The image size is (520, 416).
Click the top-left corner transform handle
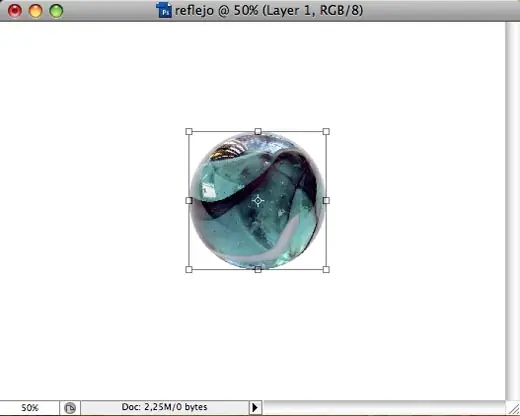pos(189,132)
